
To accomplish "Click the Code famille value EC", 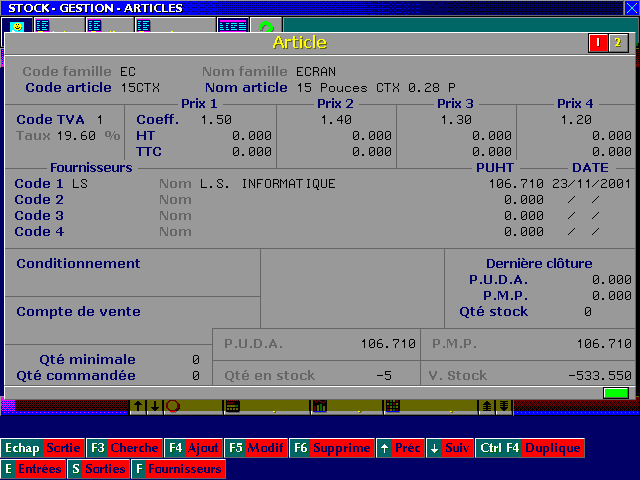I will click(x=128, y=72).
